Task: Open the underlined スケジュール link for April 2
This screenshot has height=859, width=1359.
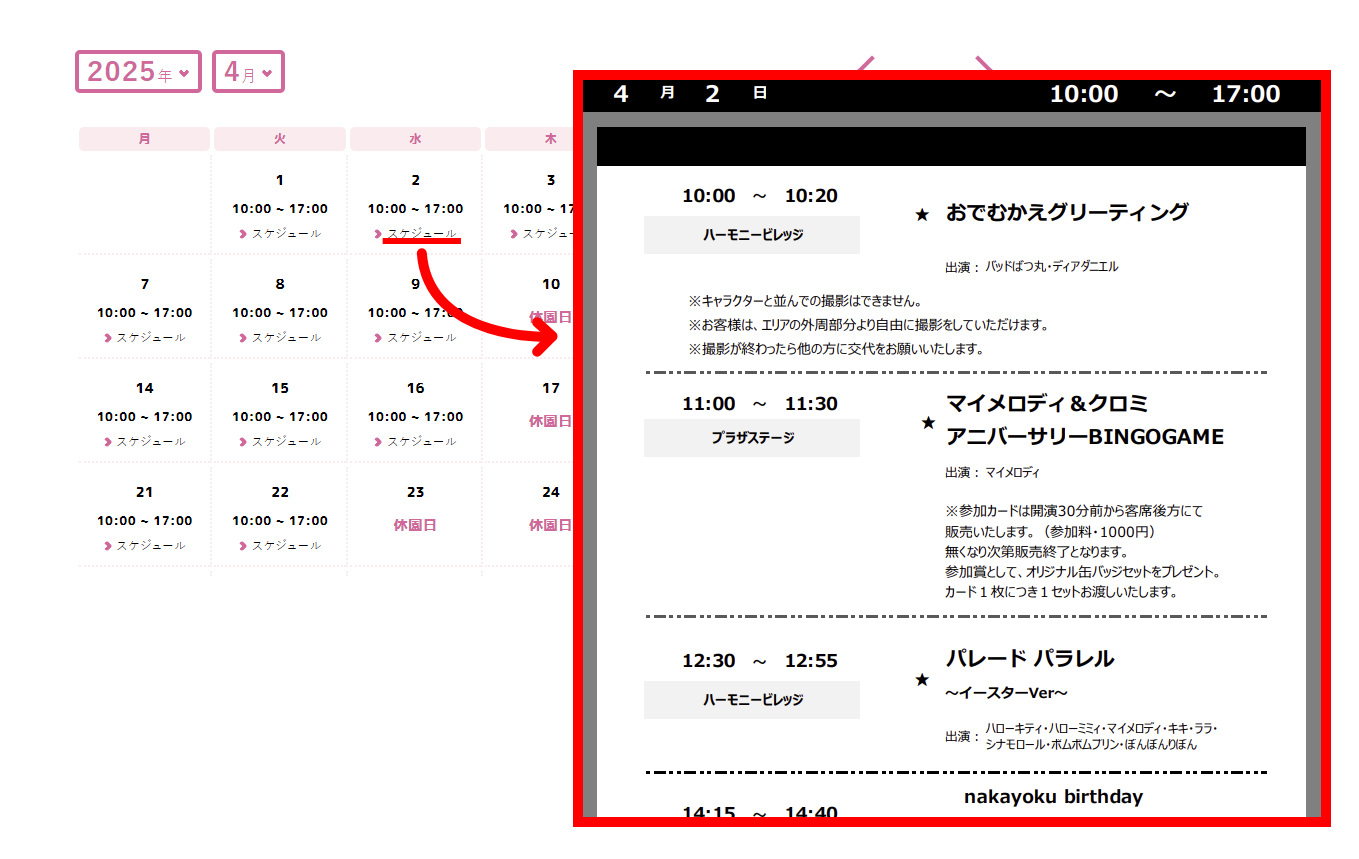Action: tap(415, 233)
